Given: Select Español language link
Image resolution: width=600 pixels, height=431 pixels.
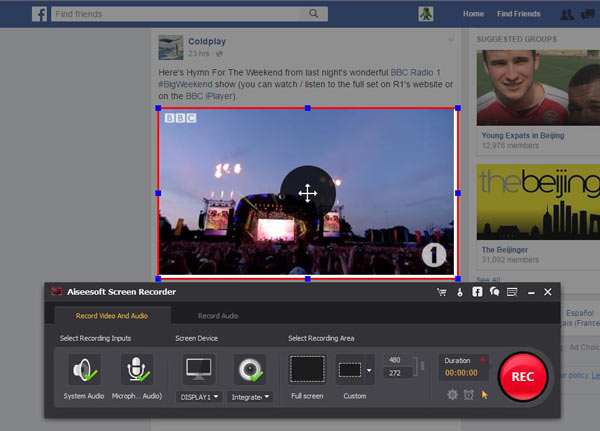Looking at the screenshot, I should (580, 313).
